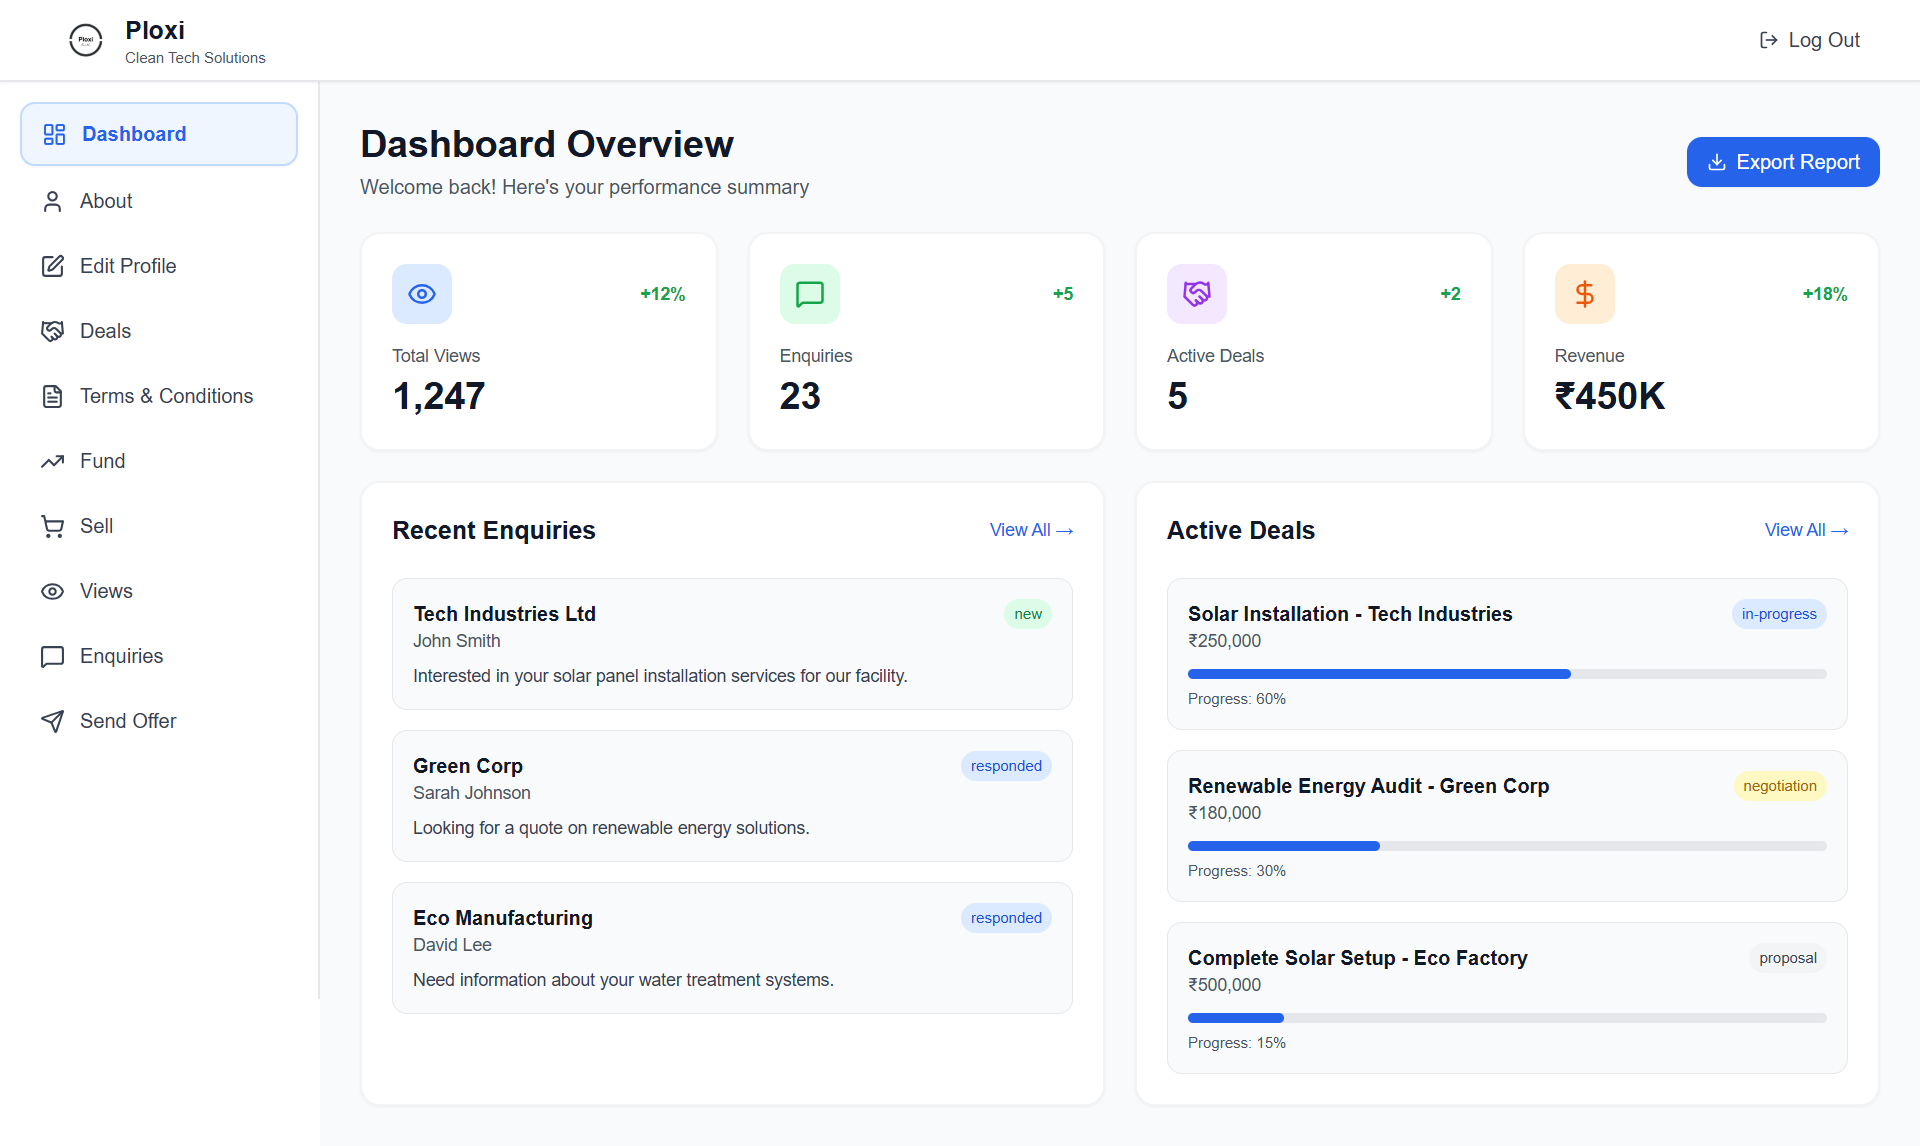Open the Ploxi logo in the header
1920x1146 pixels.
(x=86, y=40)
